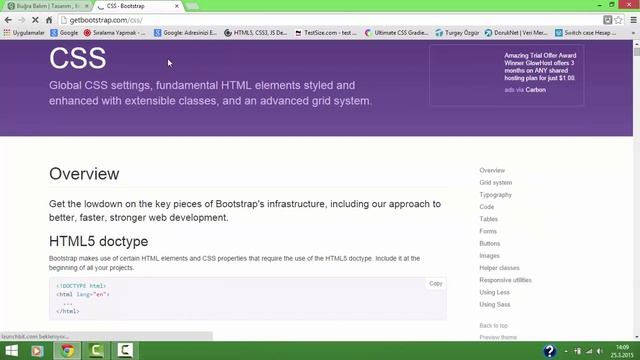Image resolution: width=640 pixels, height=360 pixels.
Task: Click the Back to top link
Action: pyautogui.click(x=493, y=326)
